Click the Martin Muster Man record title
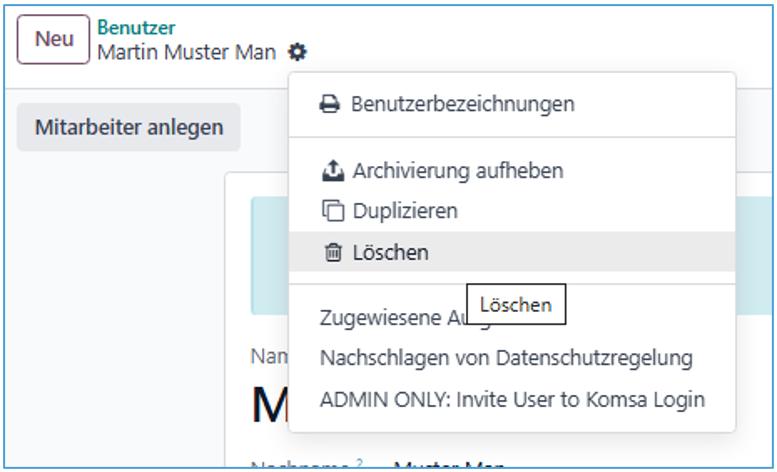This screenshot has width=777, height=472. [x=186, y=52]
